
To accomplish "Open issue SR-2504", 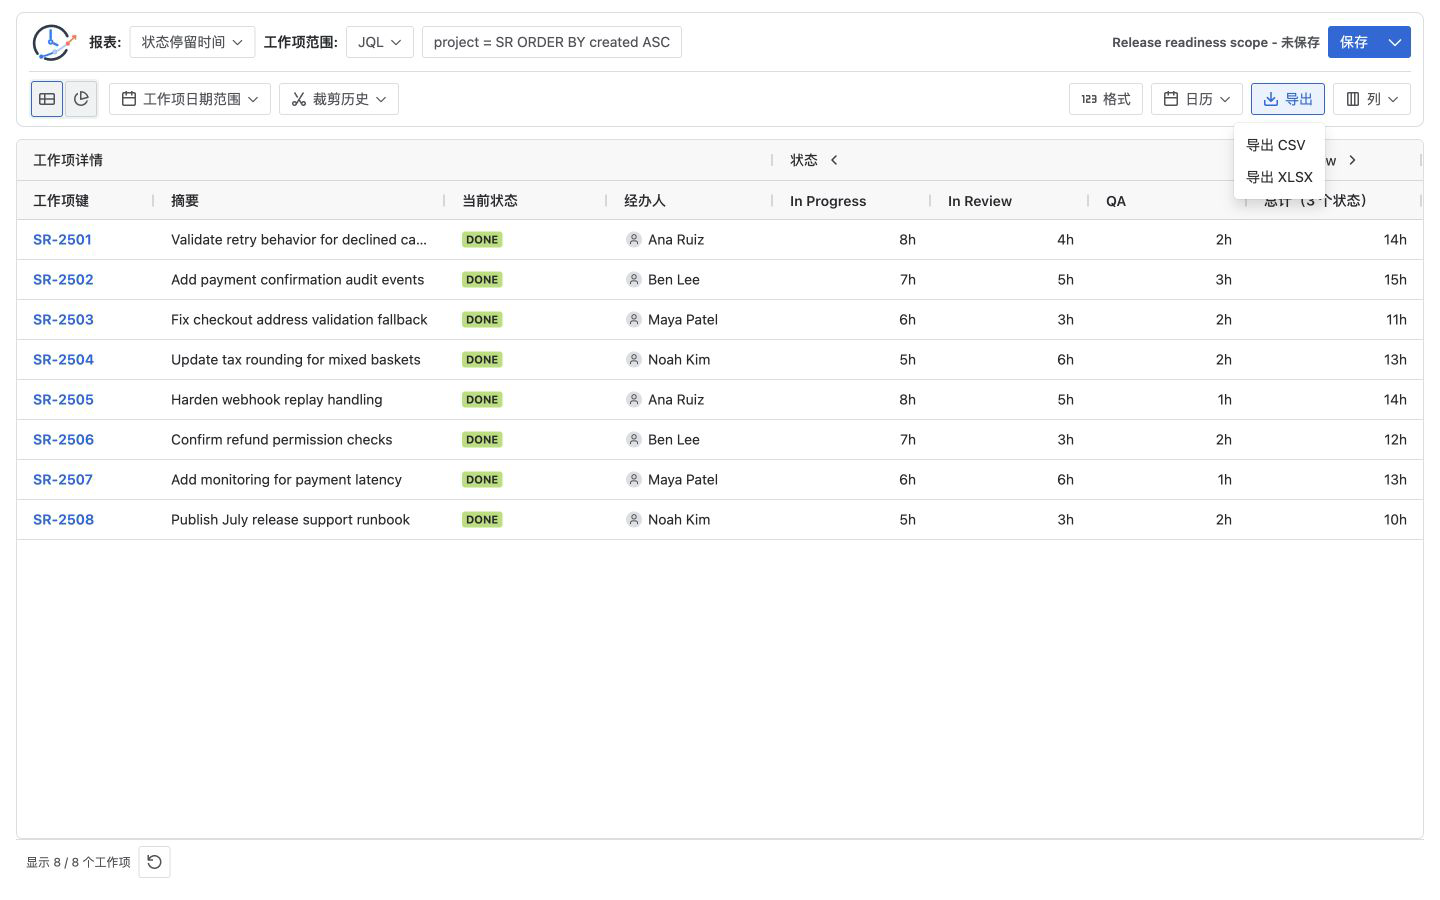I will click(63, 360).
